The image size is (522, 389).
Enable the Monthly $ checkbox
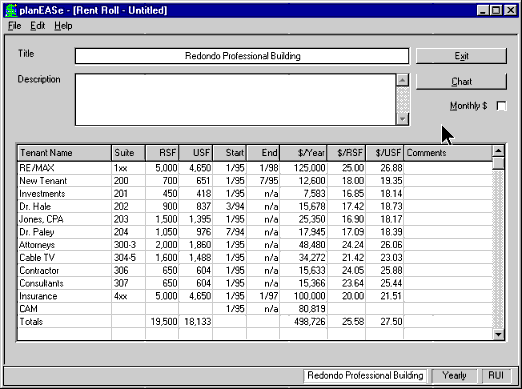click(x=501, y=106)
